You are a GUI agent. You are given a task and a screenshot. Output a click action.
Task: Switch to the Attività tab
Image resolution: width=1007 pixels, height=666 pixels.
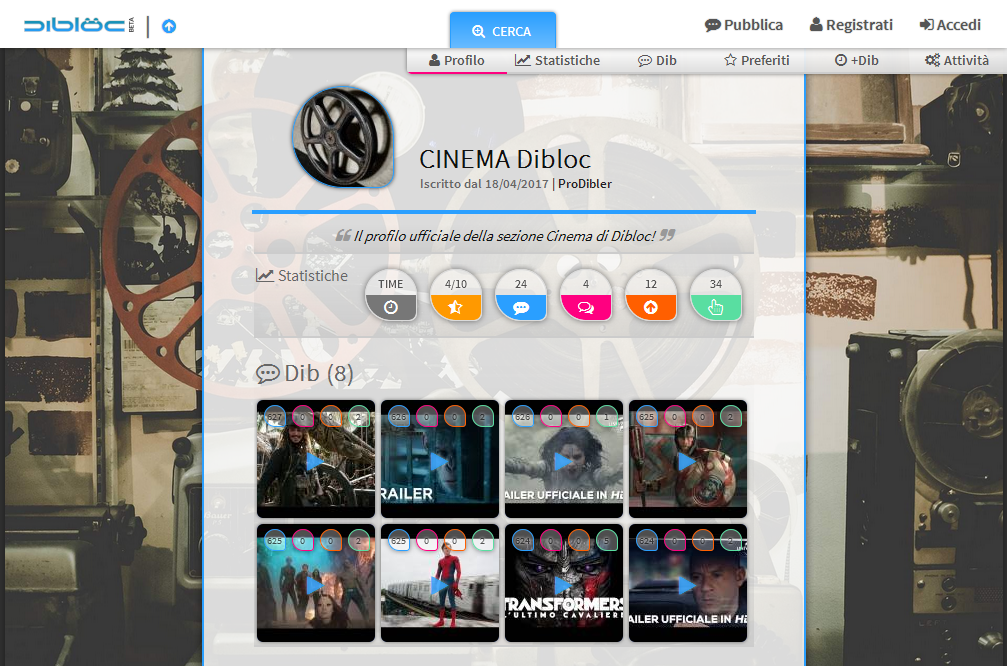coord(956,60)
